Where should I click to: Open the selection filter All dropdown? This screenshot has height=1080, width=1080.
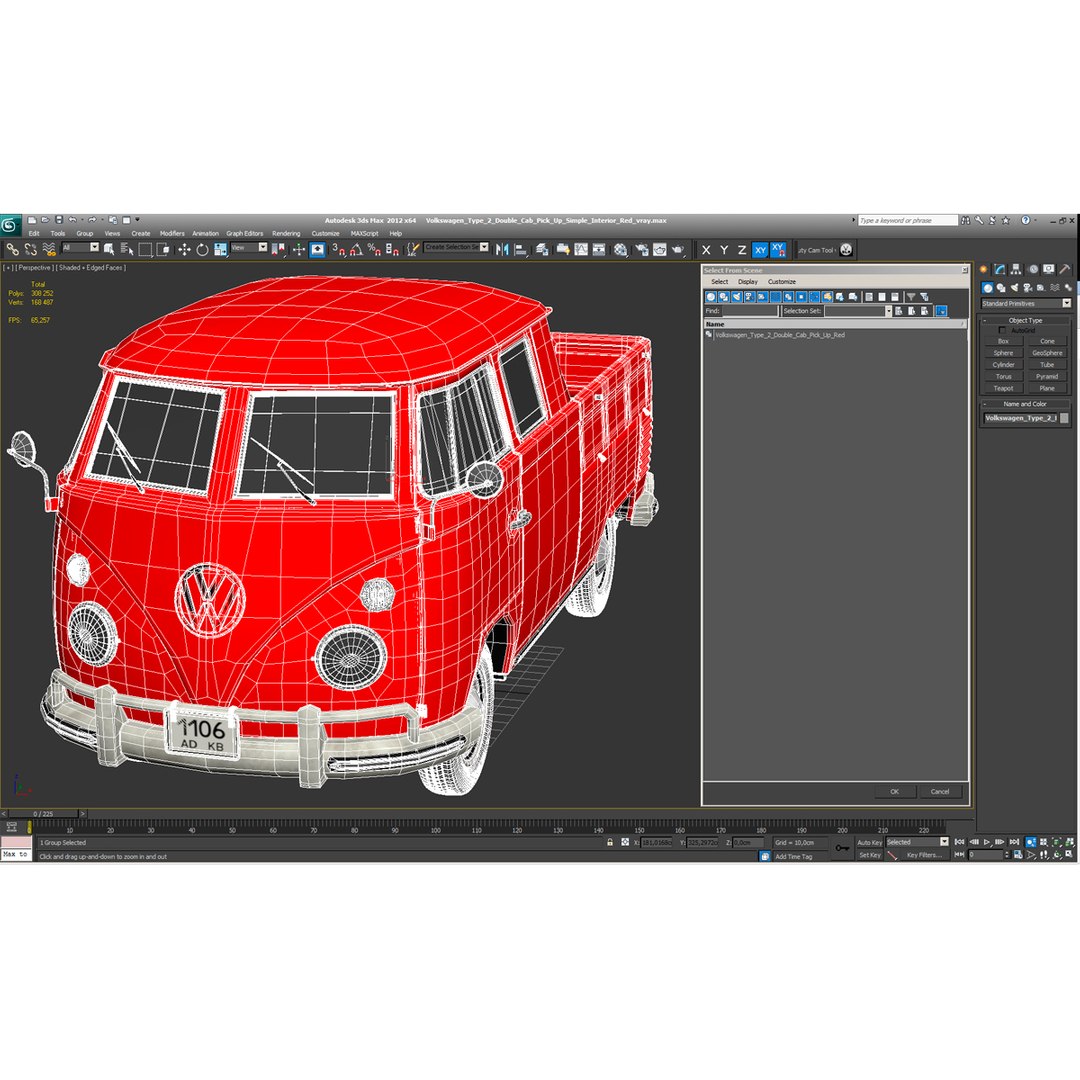(81, 247)
